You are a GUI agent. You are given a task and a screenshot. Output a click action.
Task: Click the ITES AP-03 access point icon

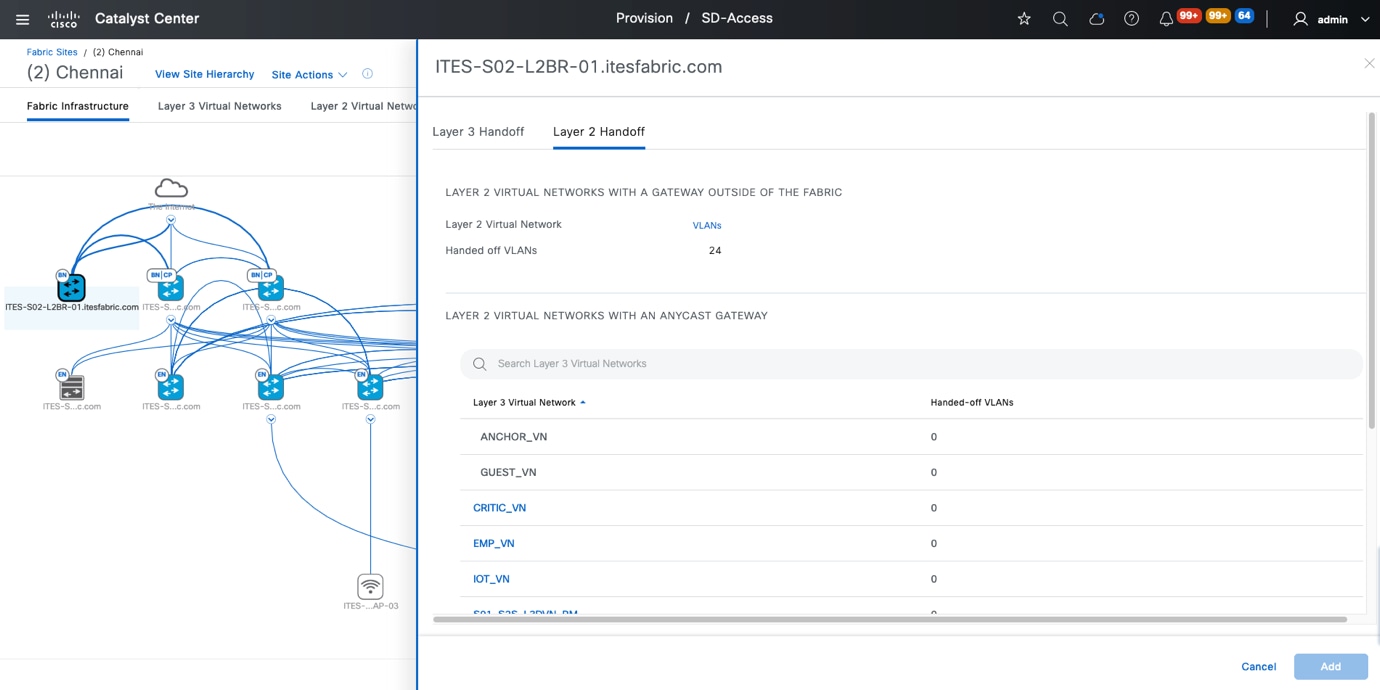tap(370, 586)
